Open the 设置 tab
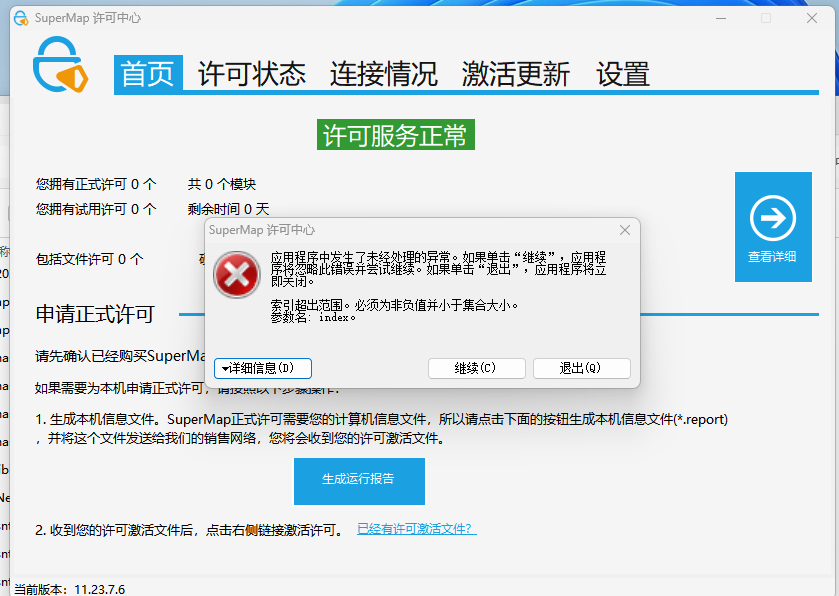839x596 pixels. [x=623, y=74]
